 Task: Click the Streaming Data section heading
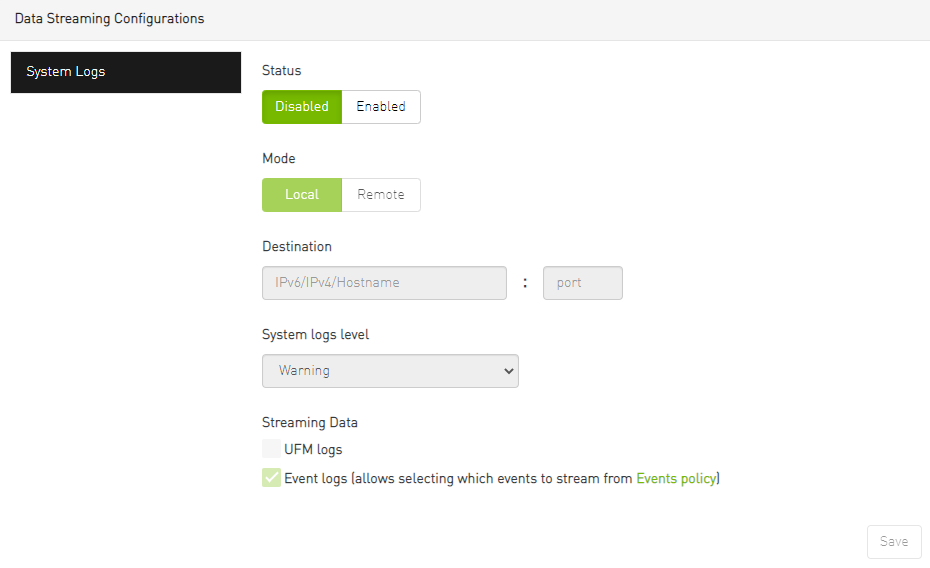point(309,422)
